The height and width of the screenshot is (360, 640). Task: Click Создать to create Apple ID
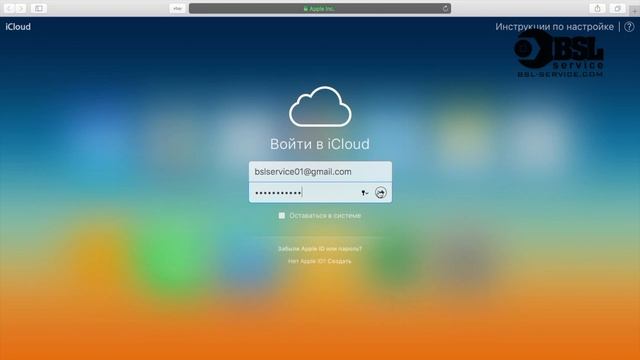[339, 261]
